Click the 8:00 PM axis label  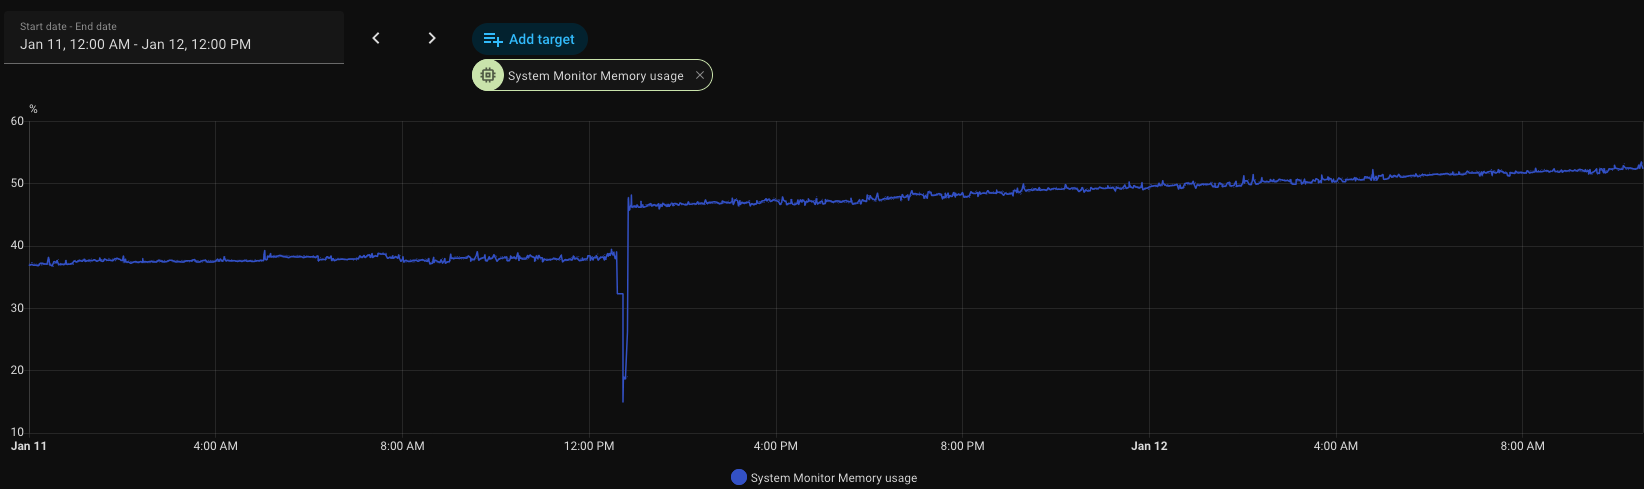click(x=963, y=446)
